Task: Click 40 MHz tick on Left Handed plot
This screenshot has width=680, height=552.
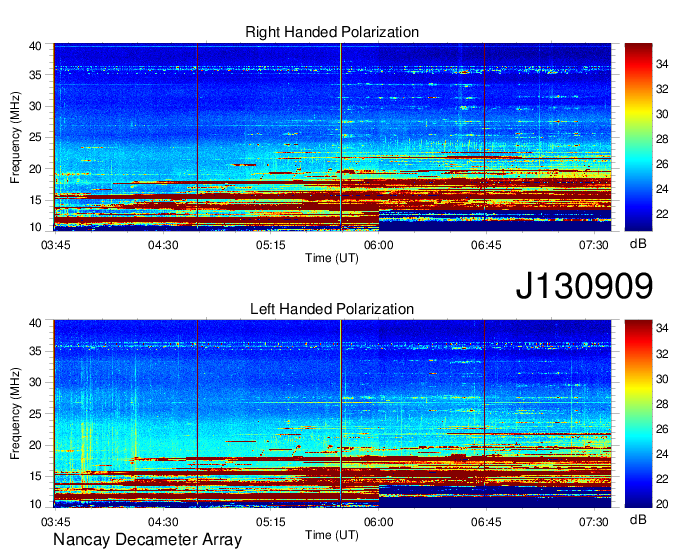Action: coord(35,323)
